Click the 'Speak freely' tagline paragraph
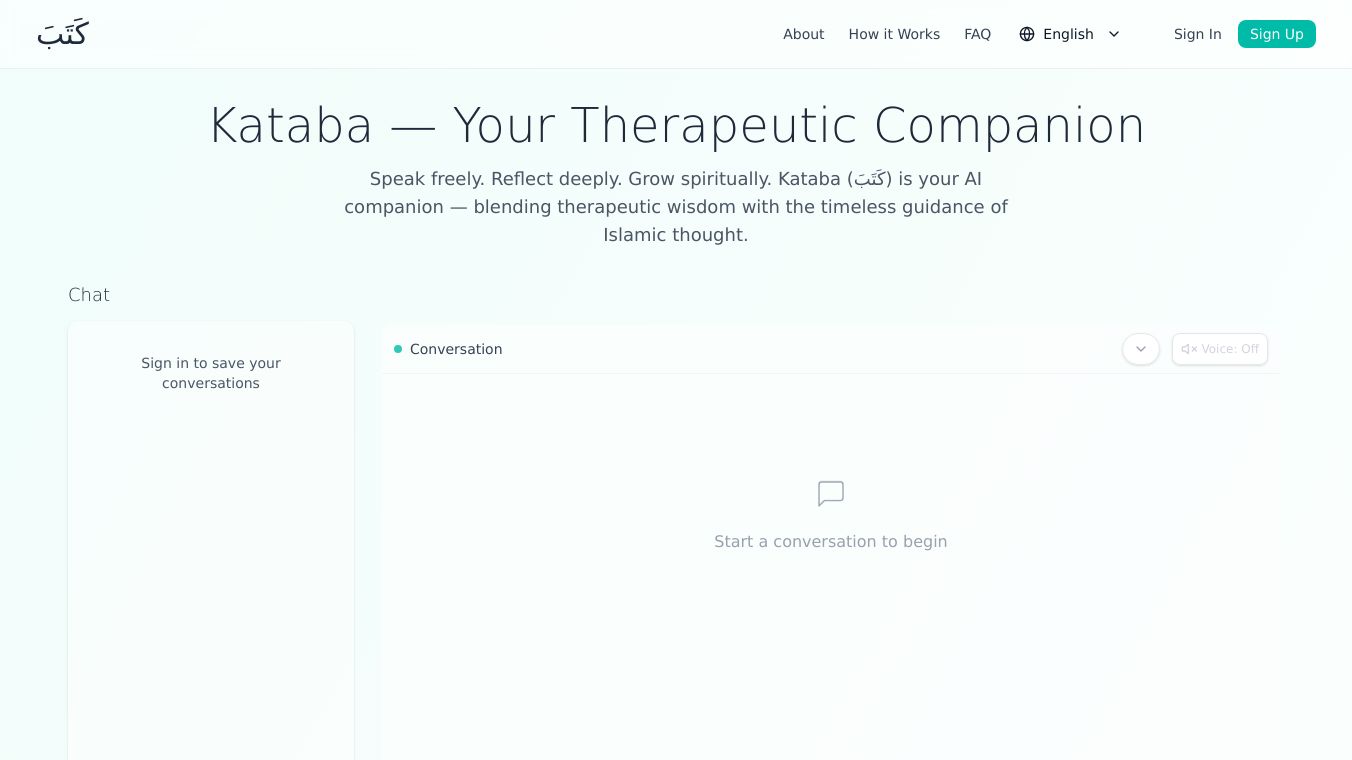This screenshot has width=1352, height=760. [676, 207]
